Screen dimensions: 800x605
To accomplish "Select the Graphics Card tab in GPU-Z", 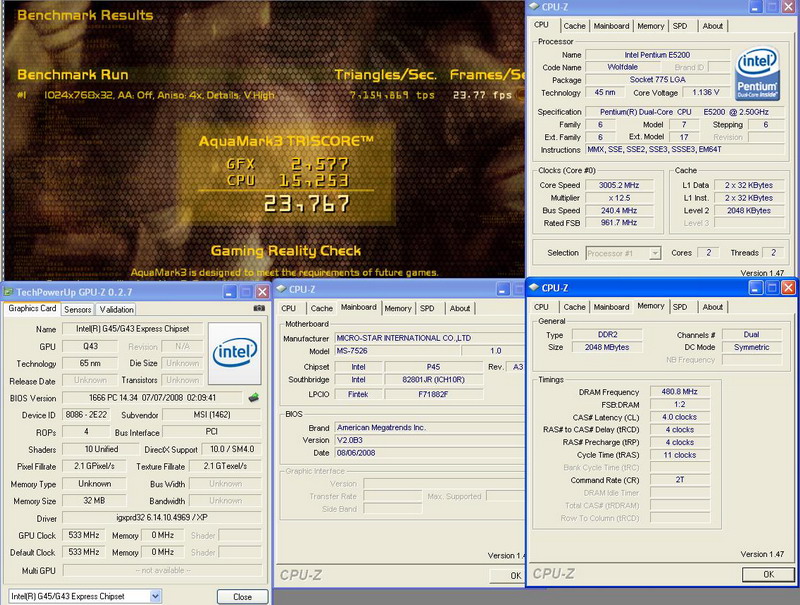I will [x=32, y=308].
